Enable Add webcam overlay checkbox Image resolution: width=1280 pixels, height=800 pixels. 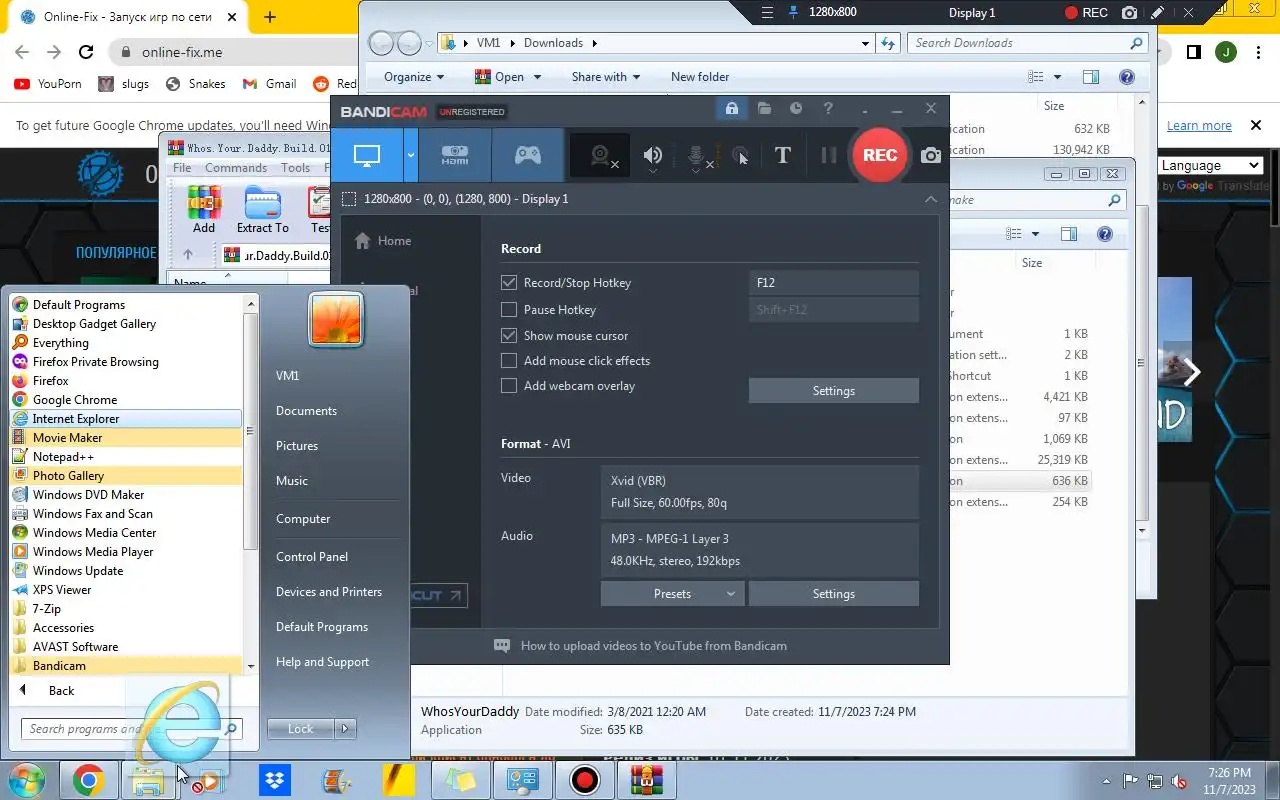[x=509, y=386]
